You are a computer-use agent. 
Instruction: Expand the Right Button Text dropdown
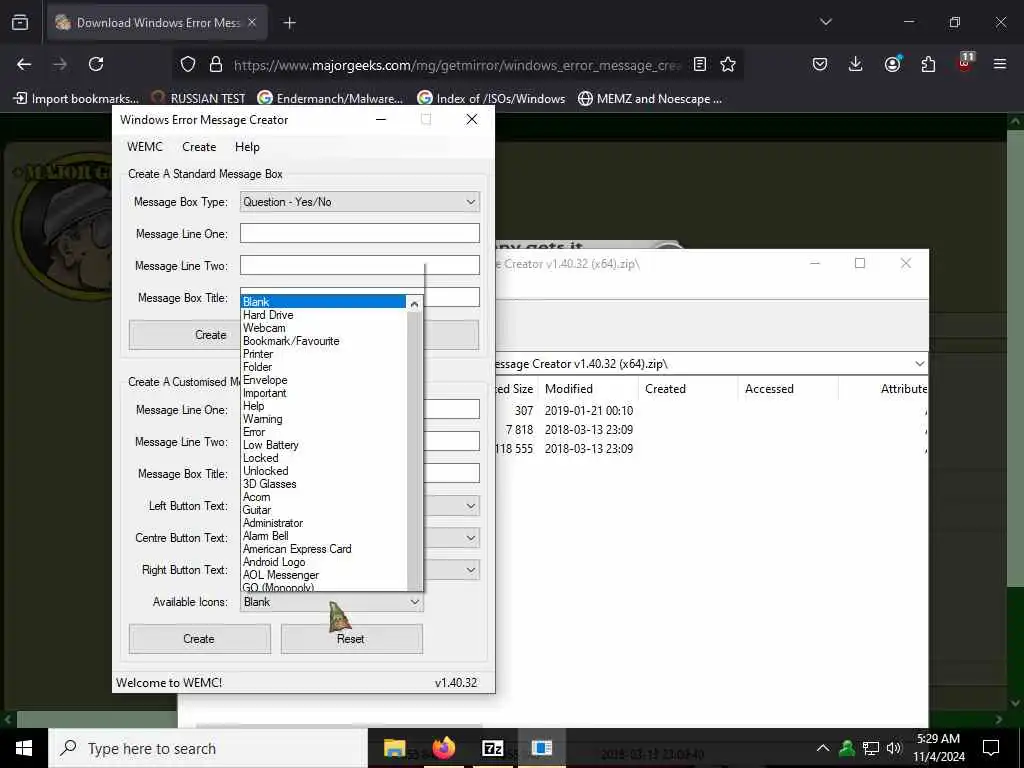tap(470, 569)
